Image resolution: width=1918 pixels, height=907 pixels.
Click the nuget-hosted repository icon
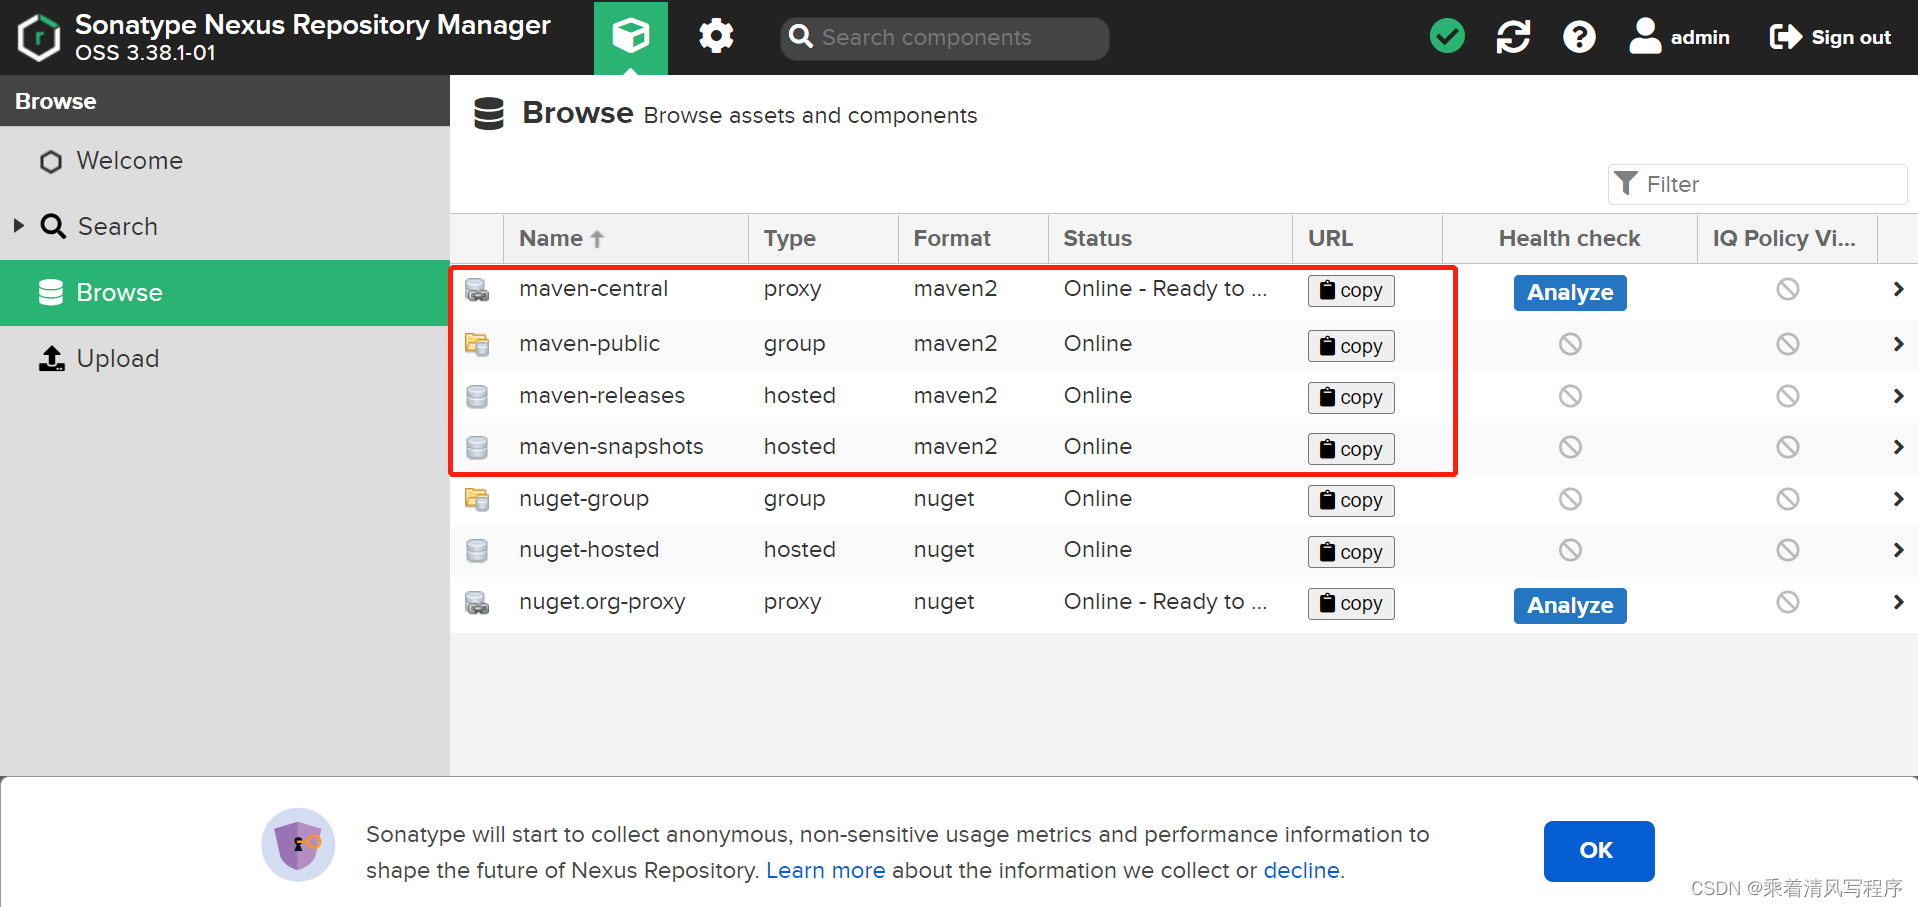(x=477, y=551)
